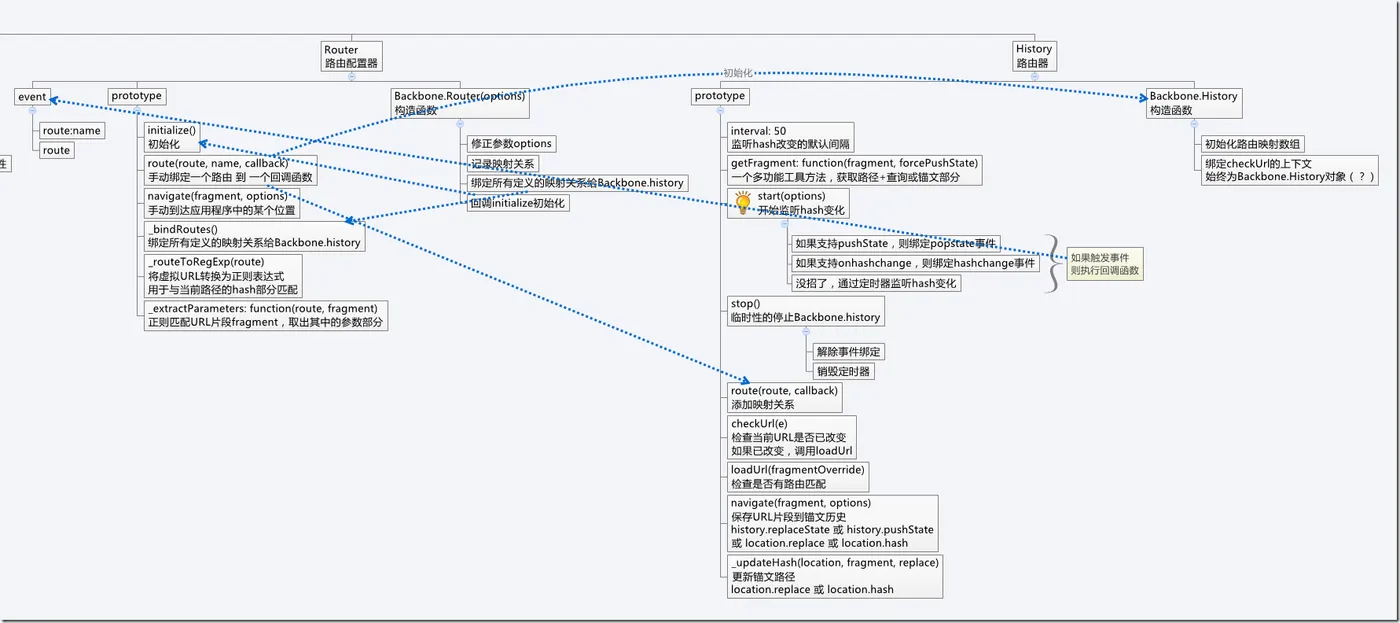Select the prototype node below History

tap(720, 96)
